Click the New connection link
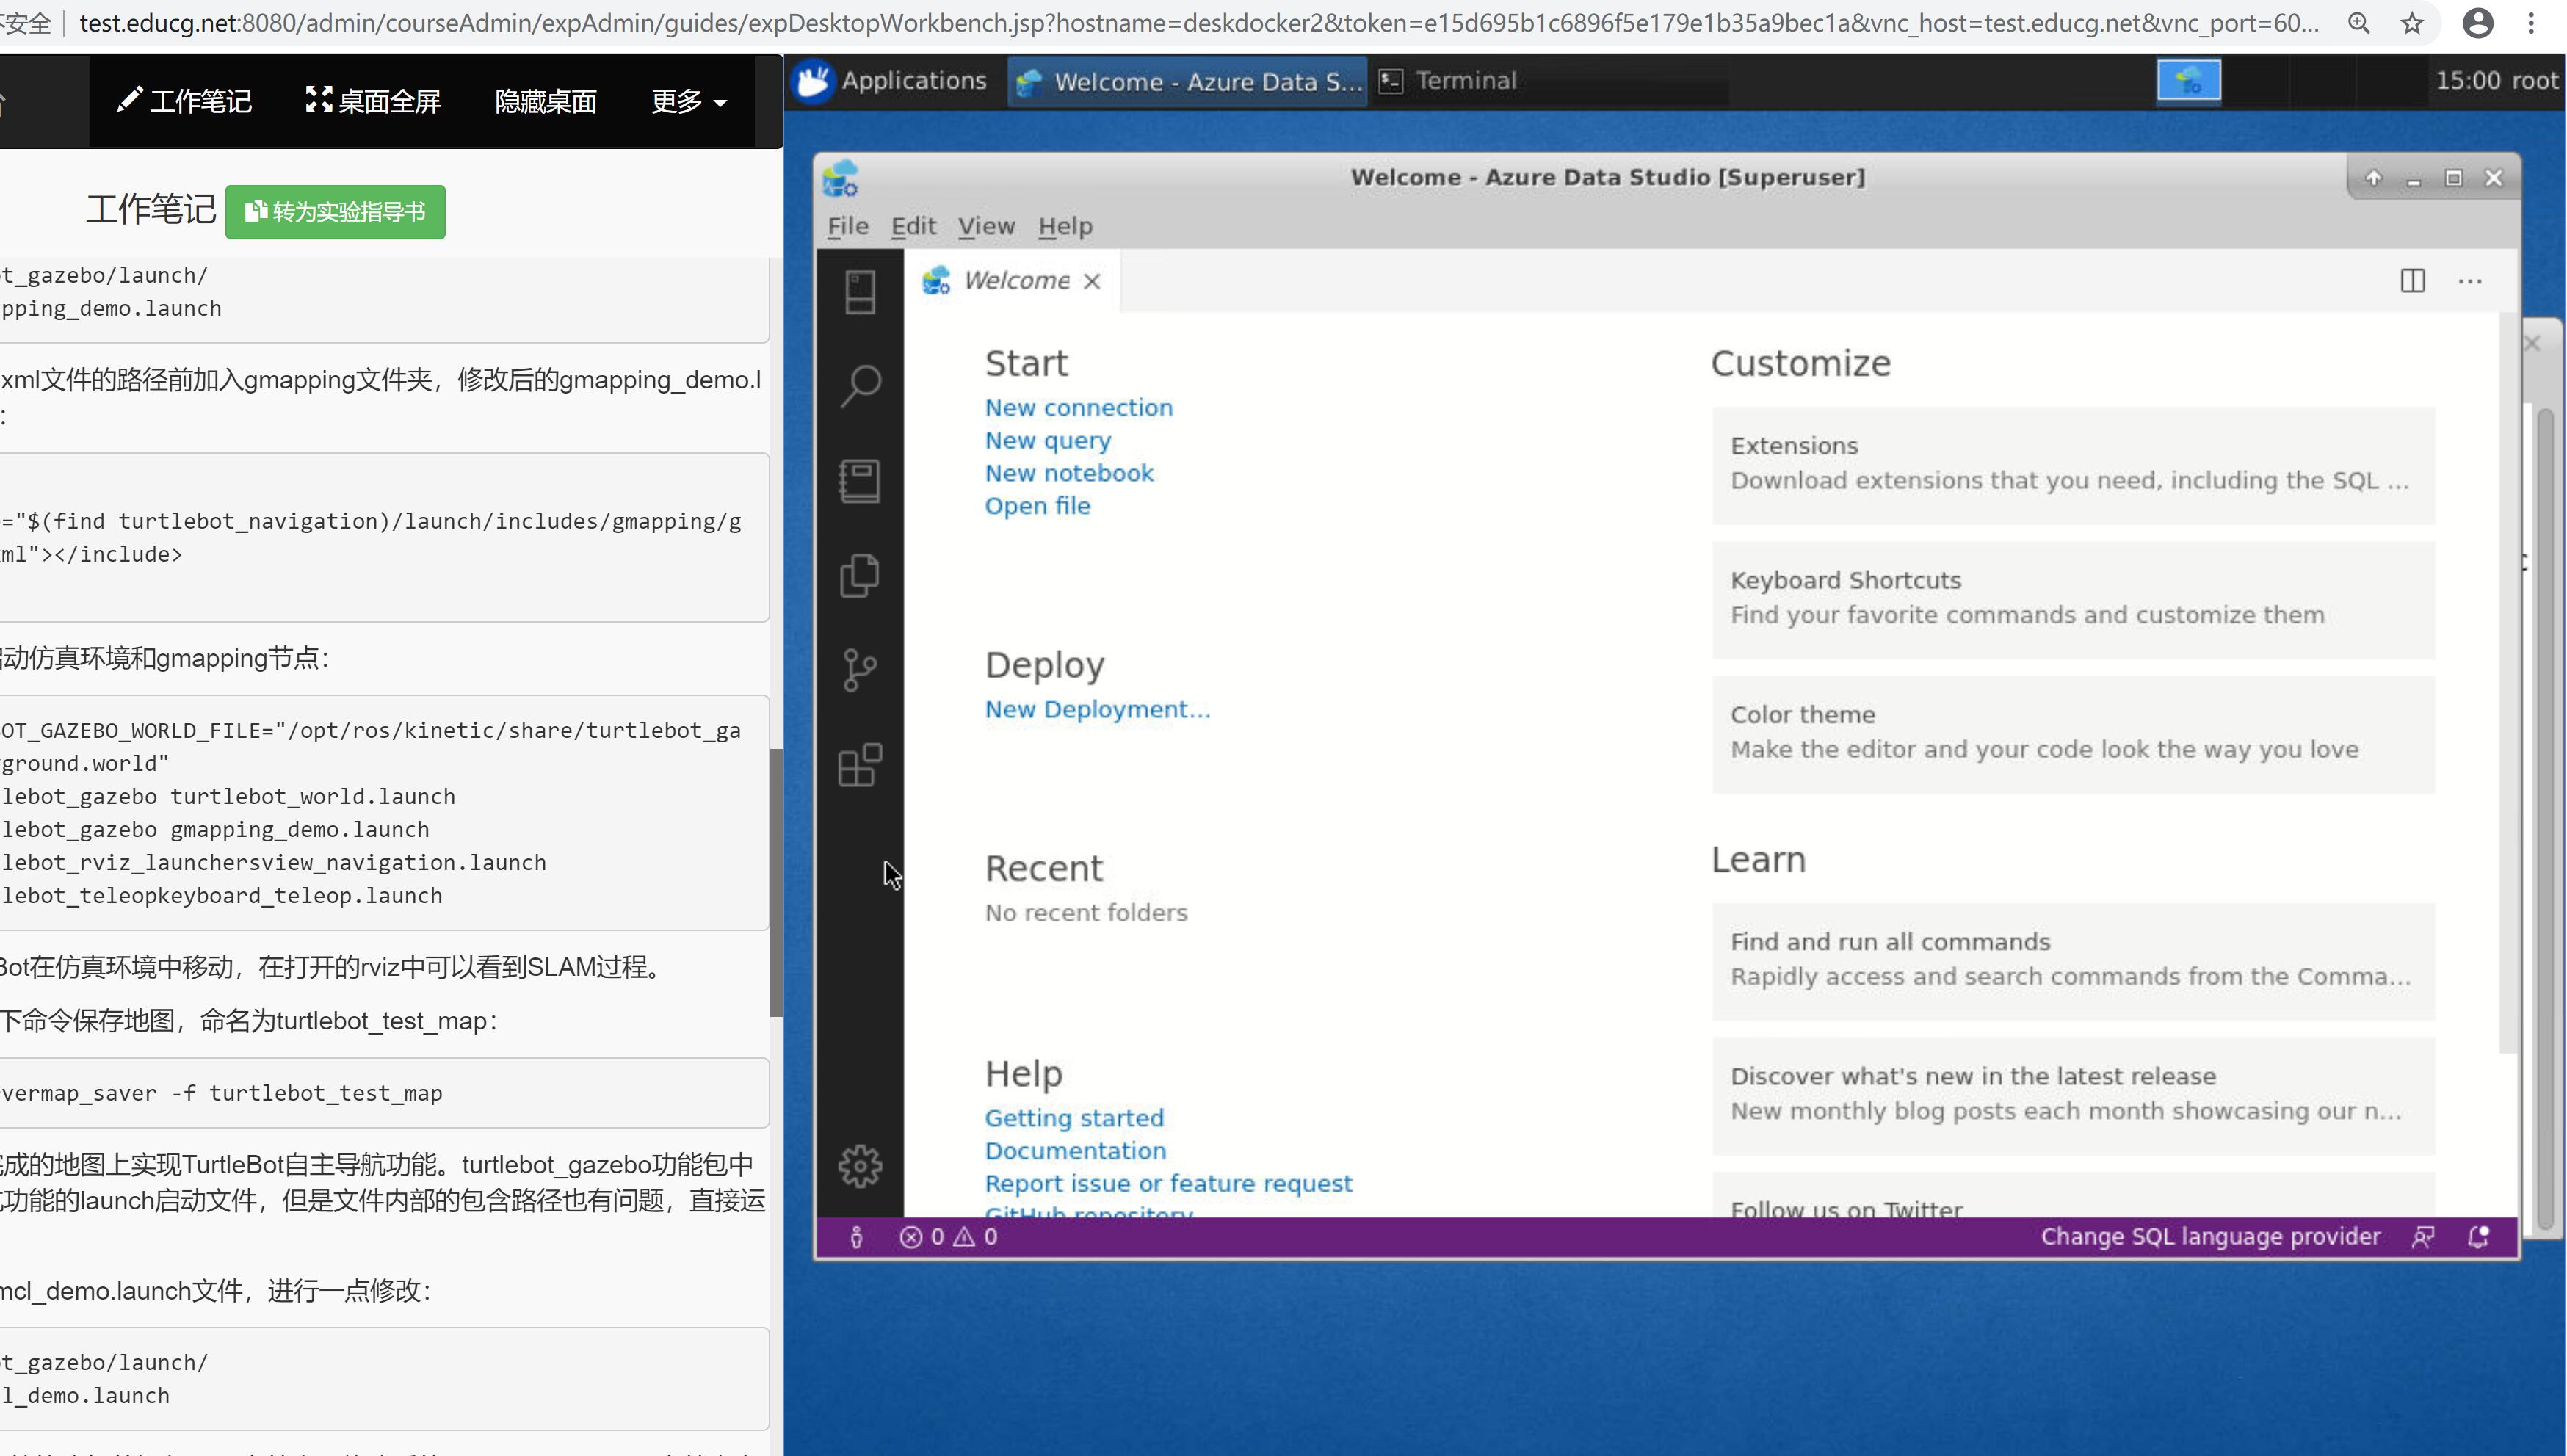 (1078, 407)
